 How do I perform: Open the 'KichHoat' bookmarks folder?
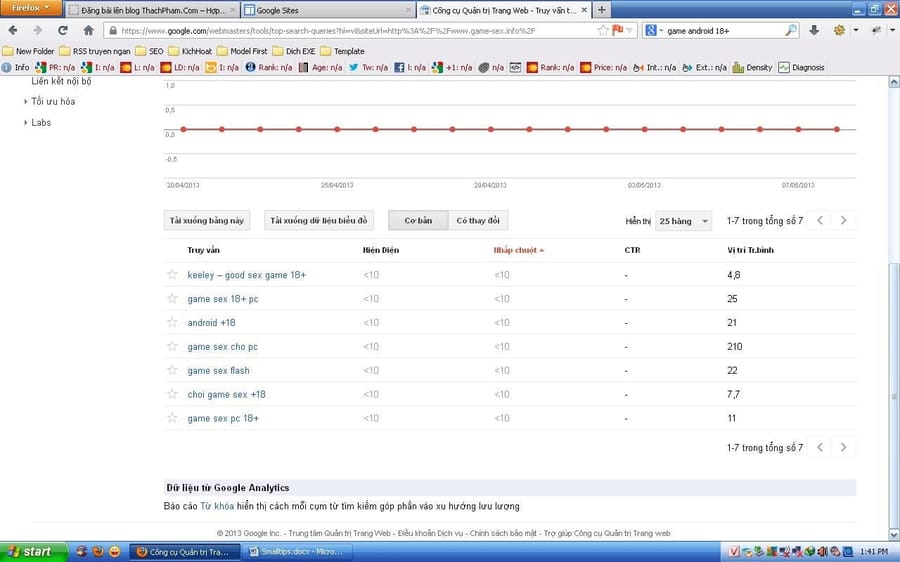(190, 51)
